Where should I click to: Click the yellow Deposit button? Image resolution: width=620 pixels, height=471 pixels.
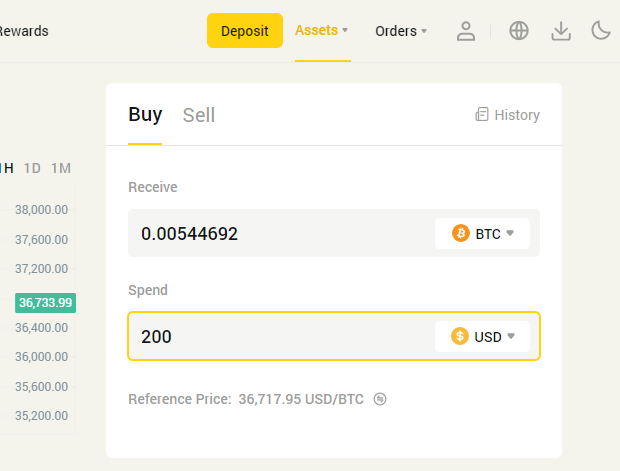pyautogui.click(x=245, y=30)
